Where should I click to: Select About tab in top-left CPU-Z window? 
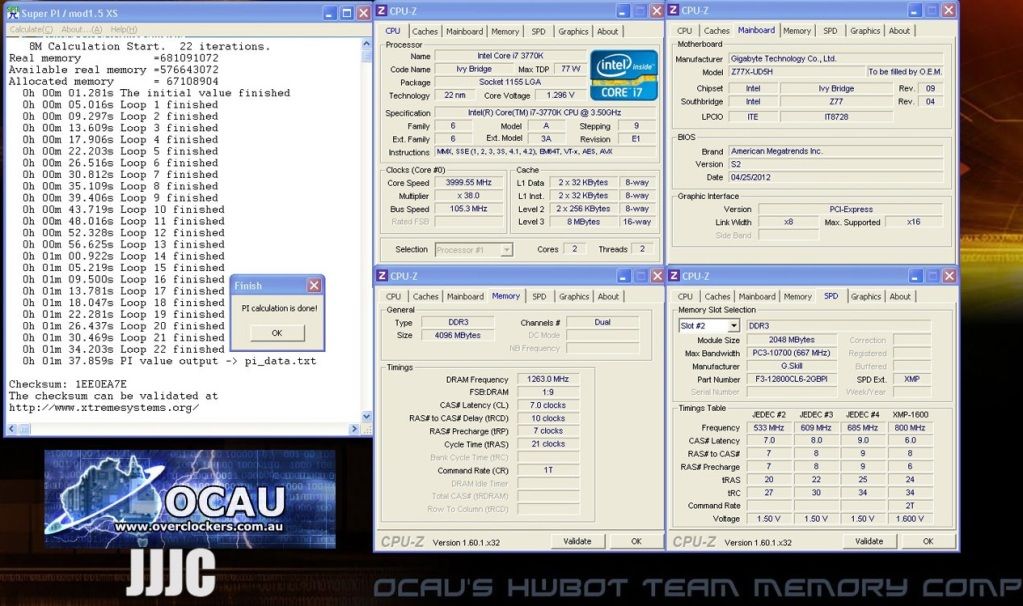tap(607, 31)
